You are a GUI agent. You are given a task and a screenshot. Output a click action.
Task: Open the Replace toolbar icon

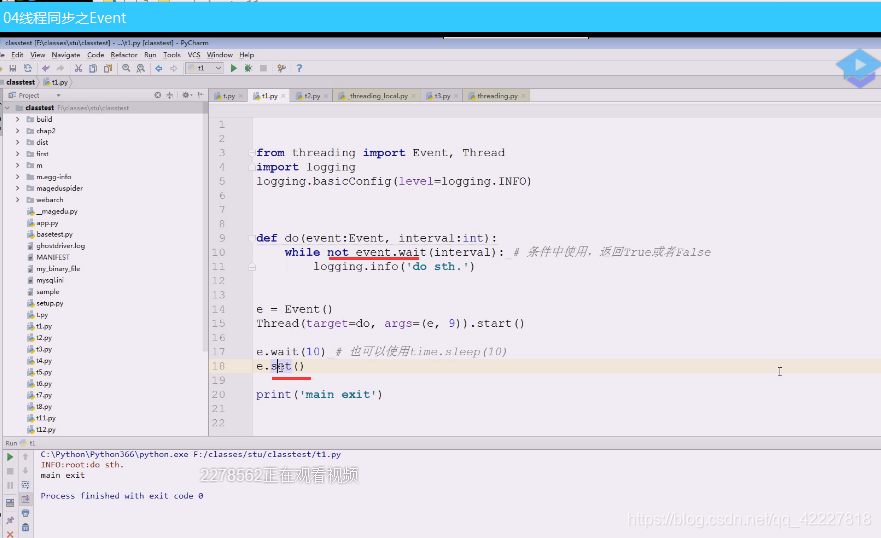[x=140, y=68]
